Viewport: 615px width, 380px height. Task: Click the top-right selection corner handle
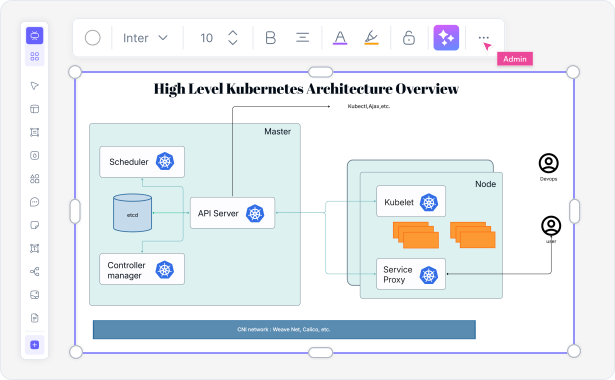coord(573,72)
